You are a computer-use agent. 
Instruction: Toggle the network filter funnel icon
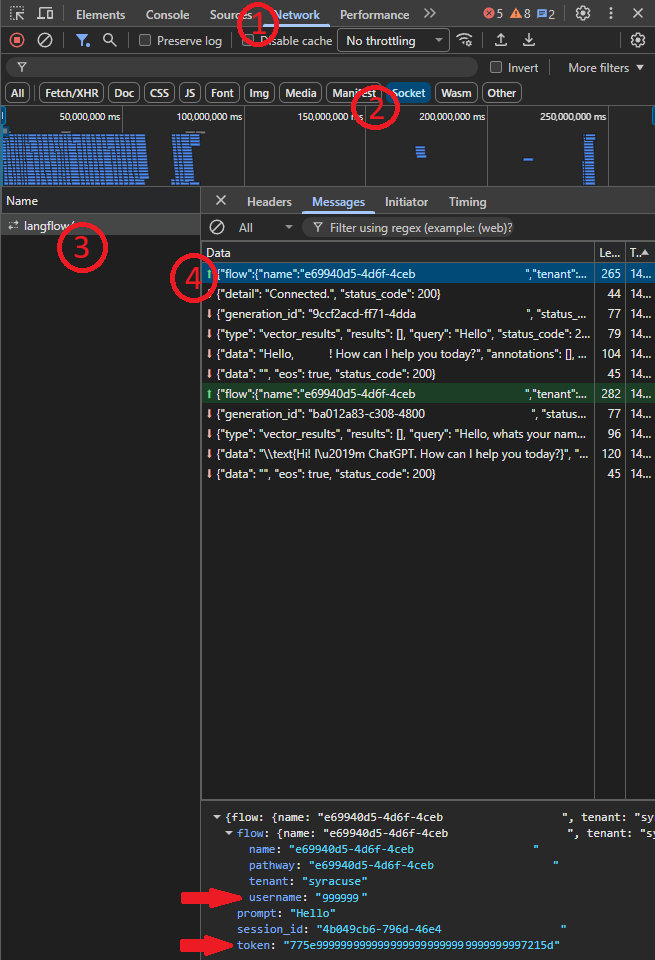click(82, 40)
